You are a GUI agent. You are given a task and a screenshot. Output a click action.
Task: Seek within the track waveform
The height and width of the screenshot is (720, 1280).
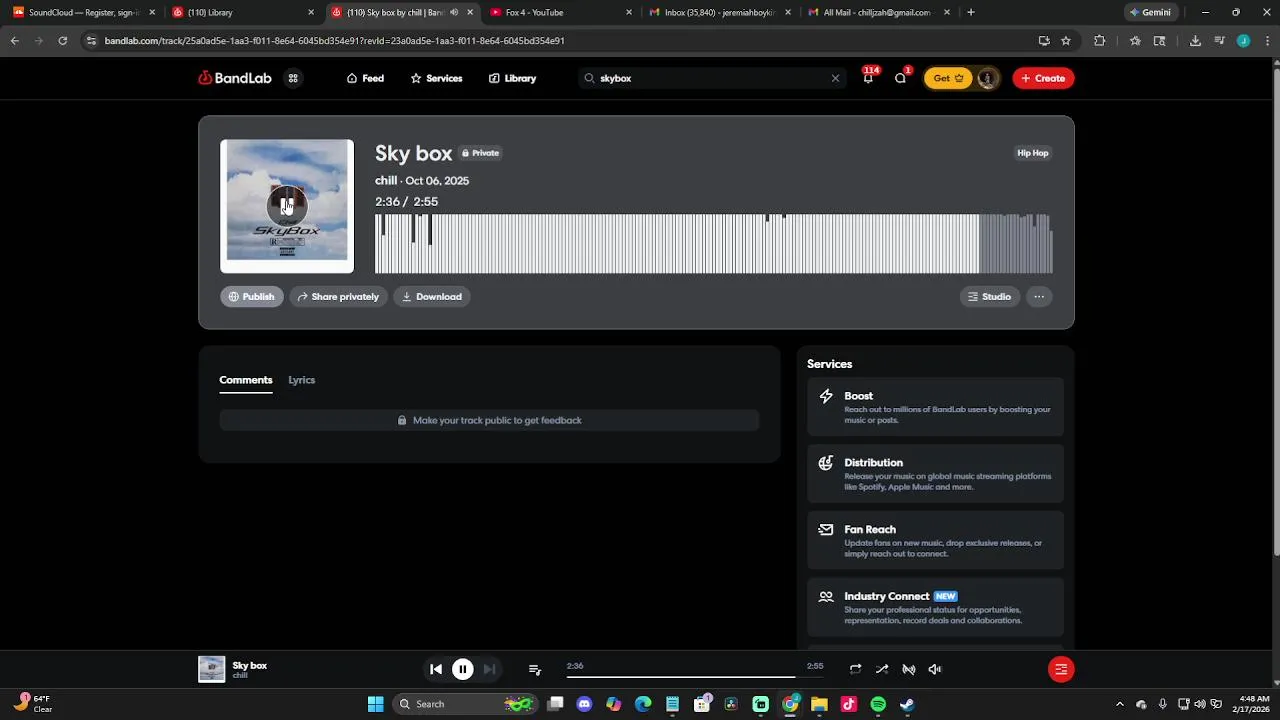[x=713, y=243]
